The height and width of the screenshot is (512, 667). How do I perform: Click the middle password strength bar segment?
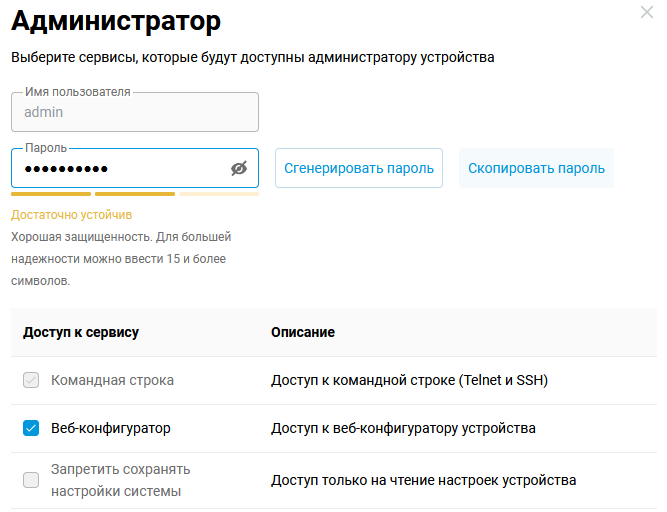point(135,194)
